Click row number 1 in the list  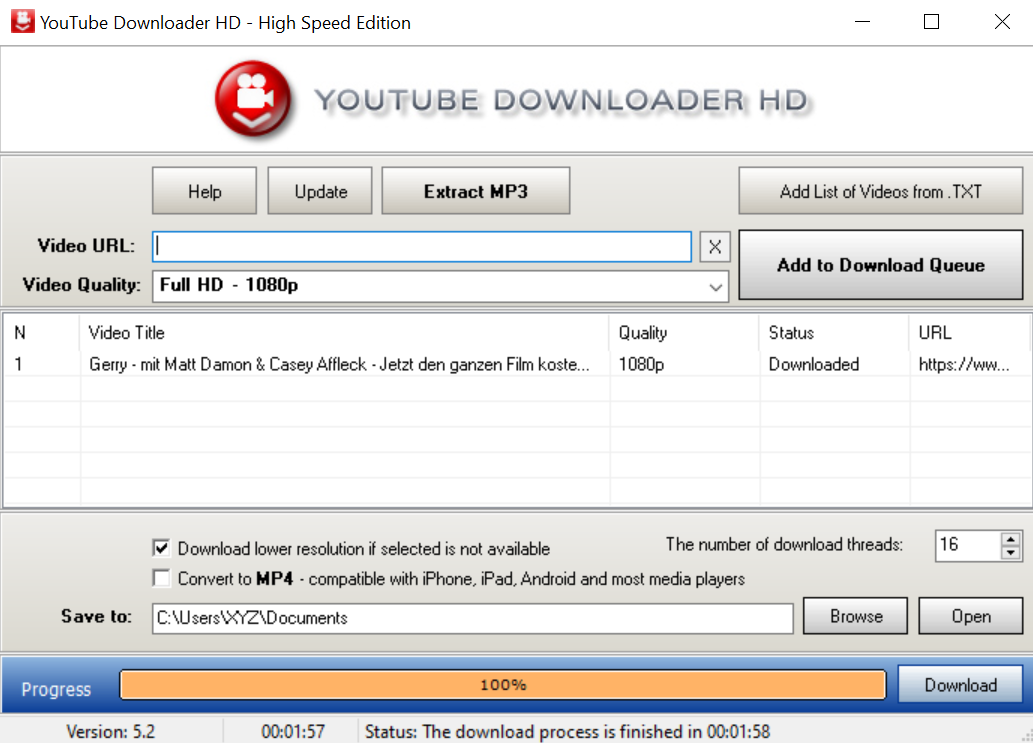click(18, 364)
